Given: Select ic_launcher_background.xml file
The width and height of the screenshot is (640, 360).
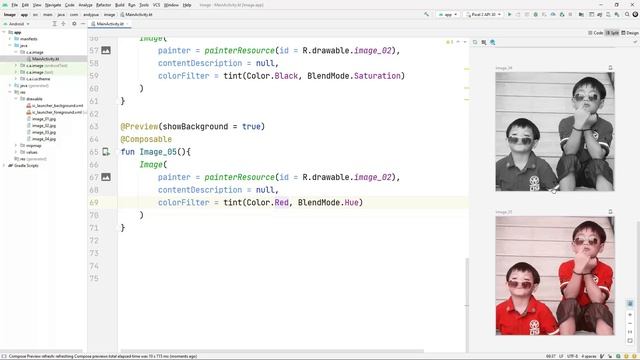Looking at the screenshot, I should point(55,105).
